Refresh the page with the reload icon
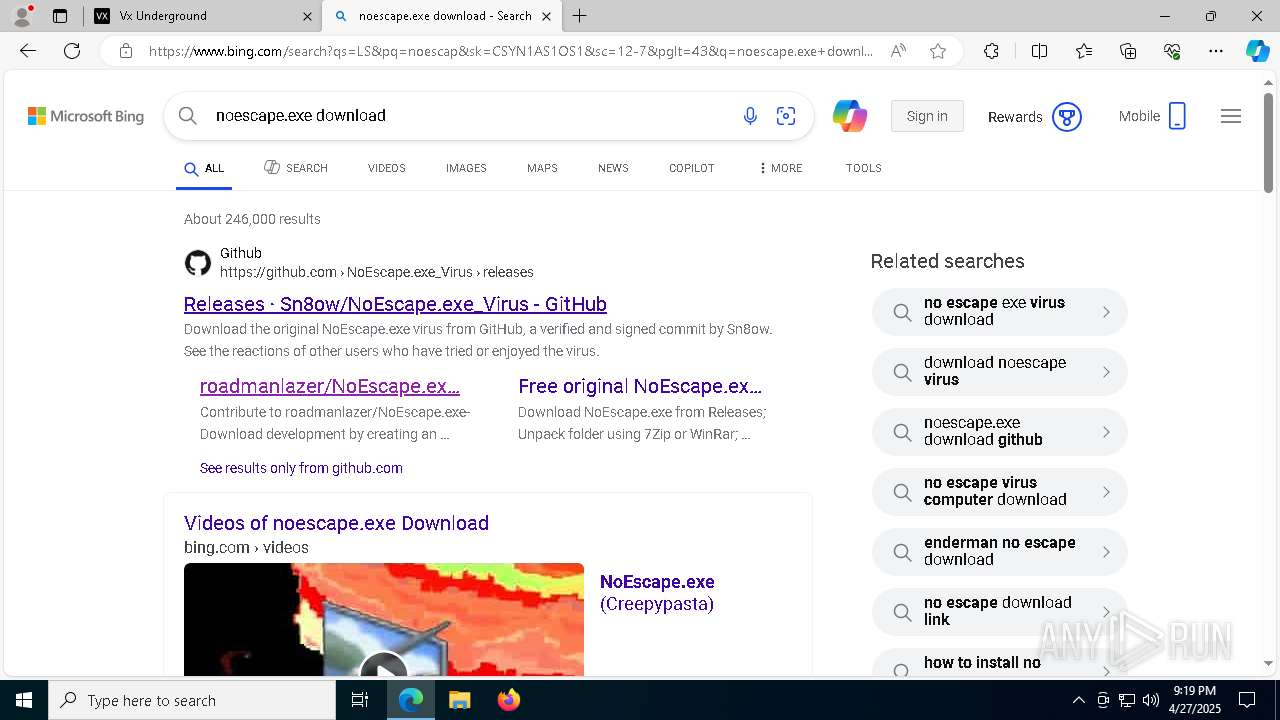The image size is (1280, 720). 72,51
